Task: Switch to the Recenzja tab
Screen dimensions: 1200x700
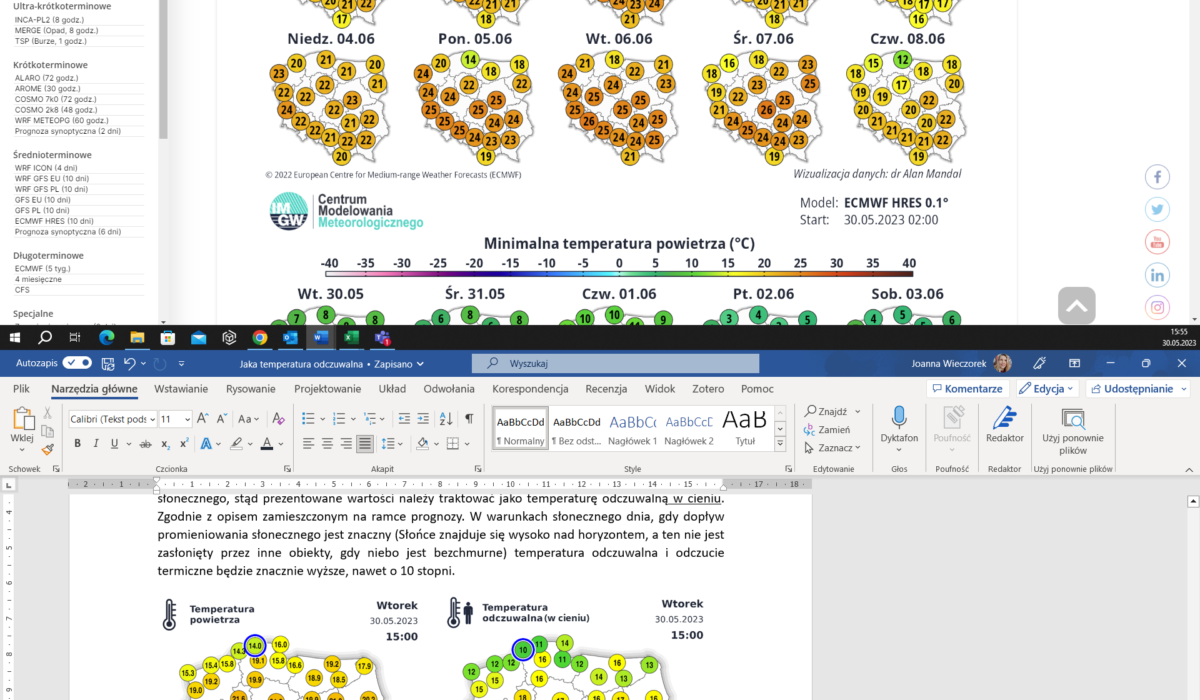Action: [606, 389]
